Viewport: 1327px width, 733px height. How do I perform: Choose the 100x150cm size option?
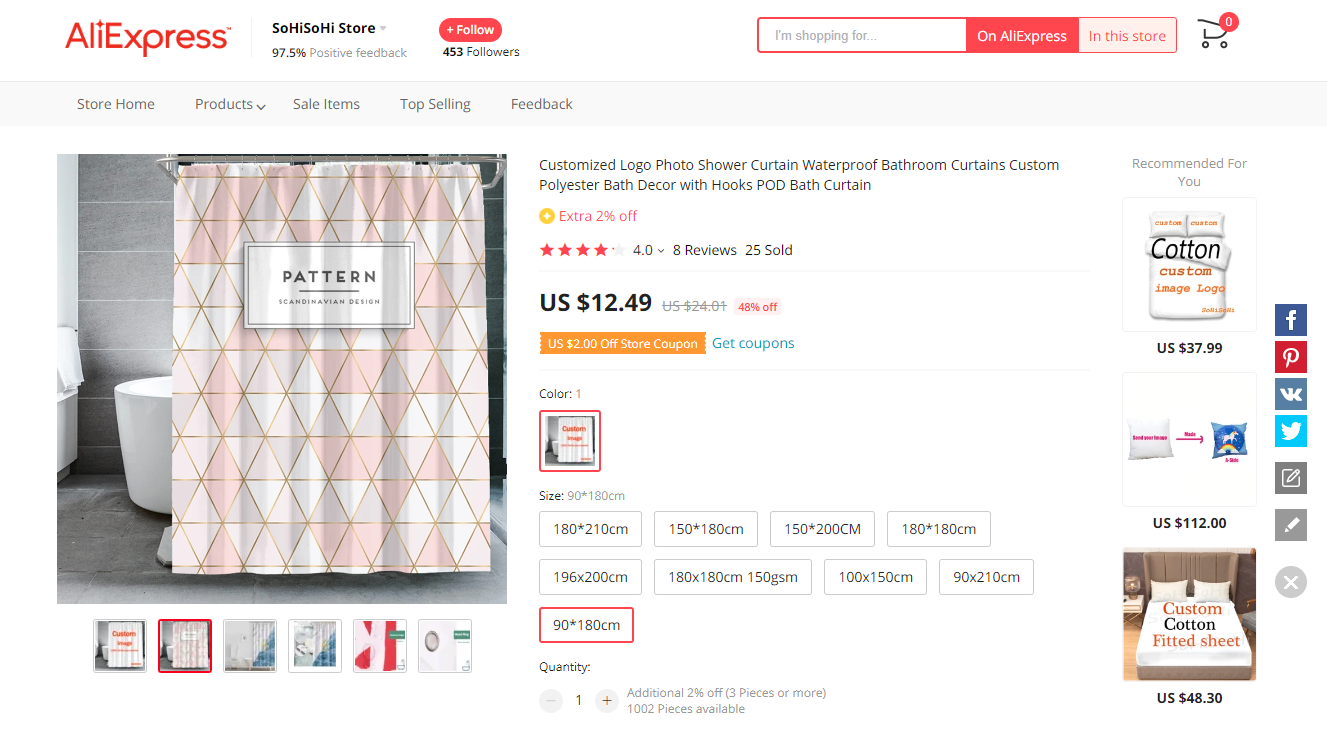[875, 577]
